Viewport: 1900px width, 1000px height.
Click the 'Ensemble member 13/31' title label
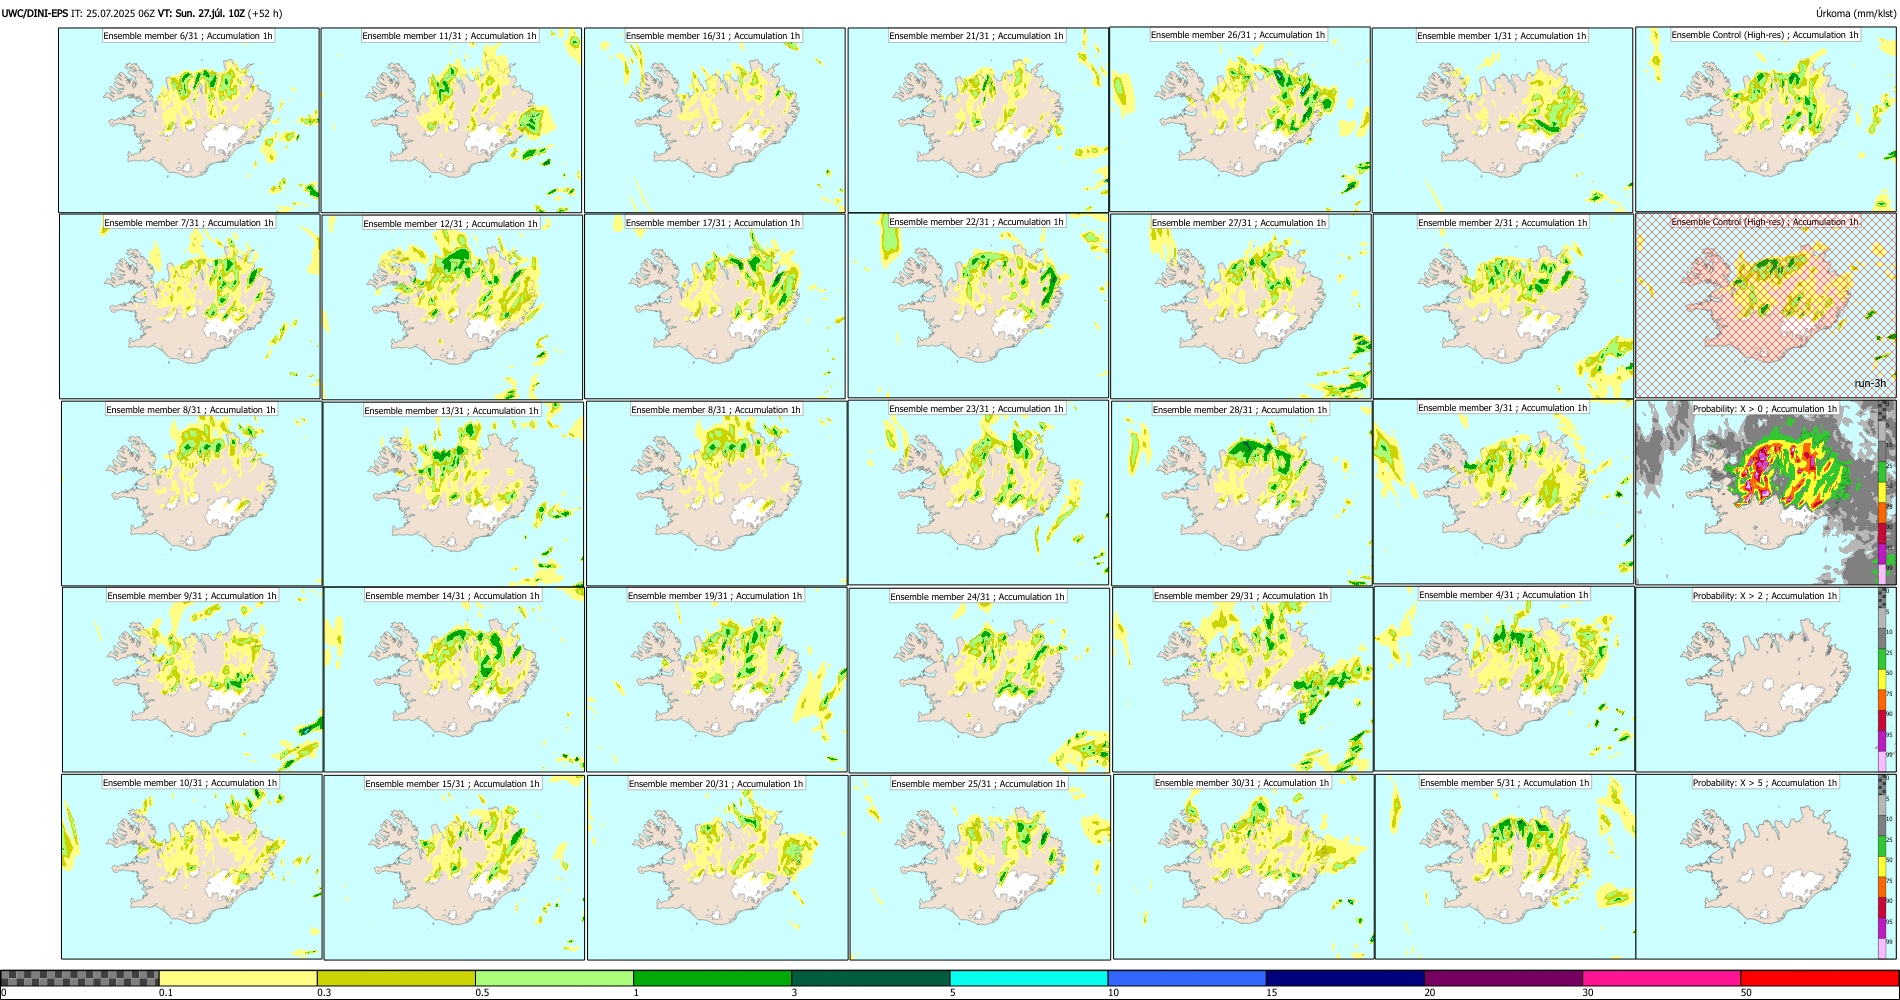coord(451,410)
